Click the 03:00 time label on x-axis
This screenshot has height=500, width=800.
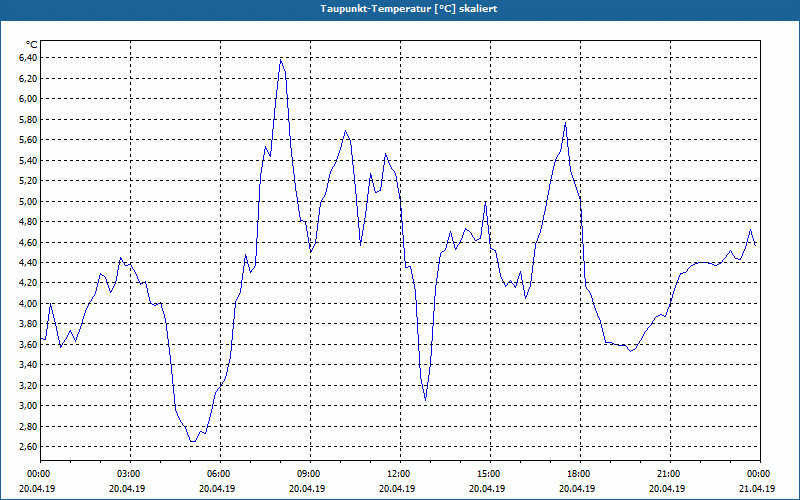[x=130, y=474]
